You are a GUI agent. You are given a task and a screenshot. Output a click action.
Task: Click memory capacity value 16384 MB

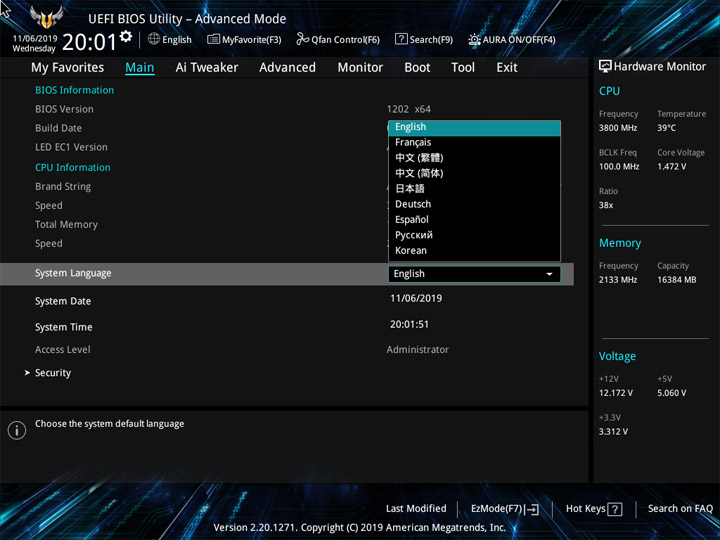coord(676,280)
